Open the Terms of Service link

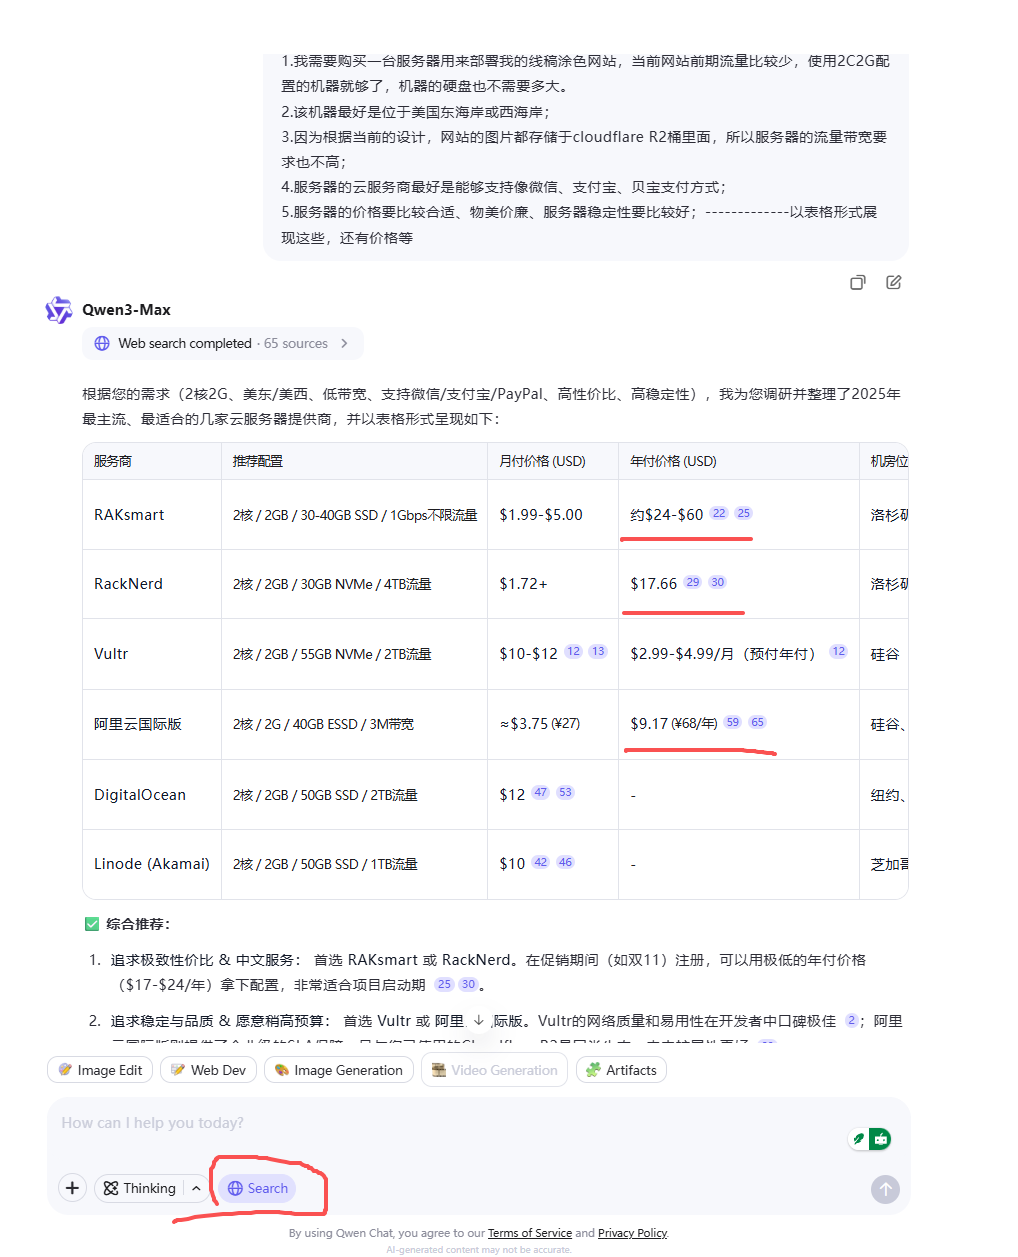529,1233
